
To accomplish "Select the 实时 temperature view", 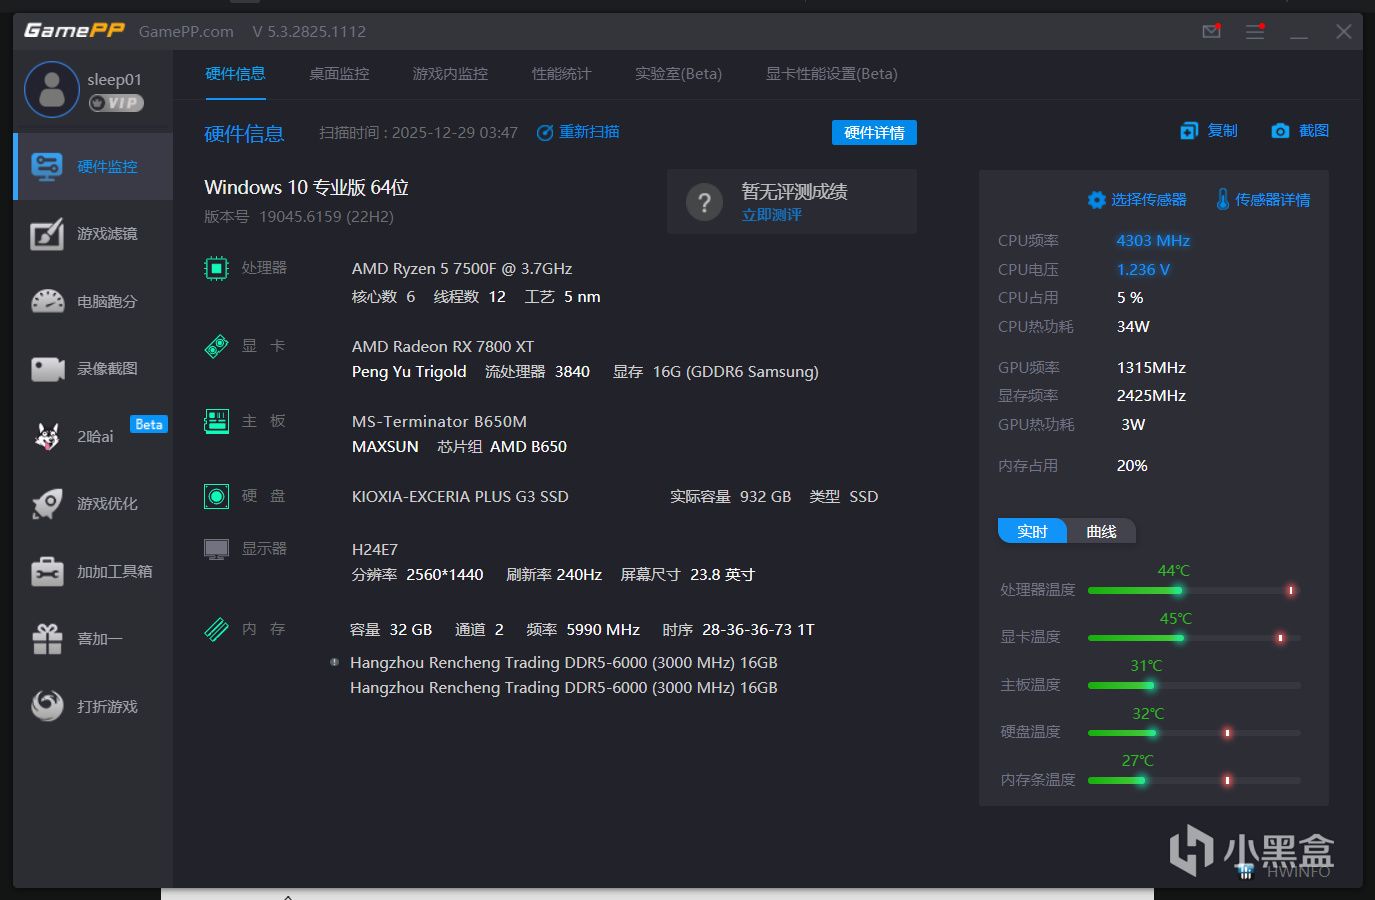I will coord(1032,531).
